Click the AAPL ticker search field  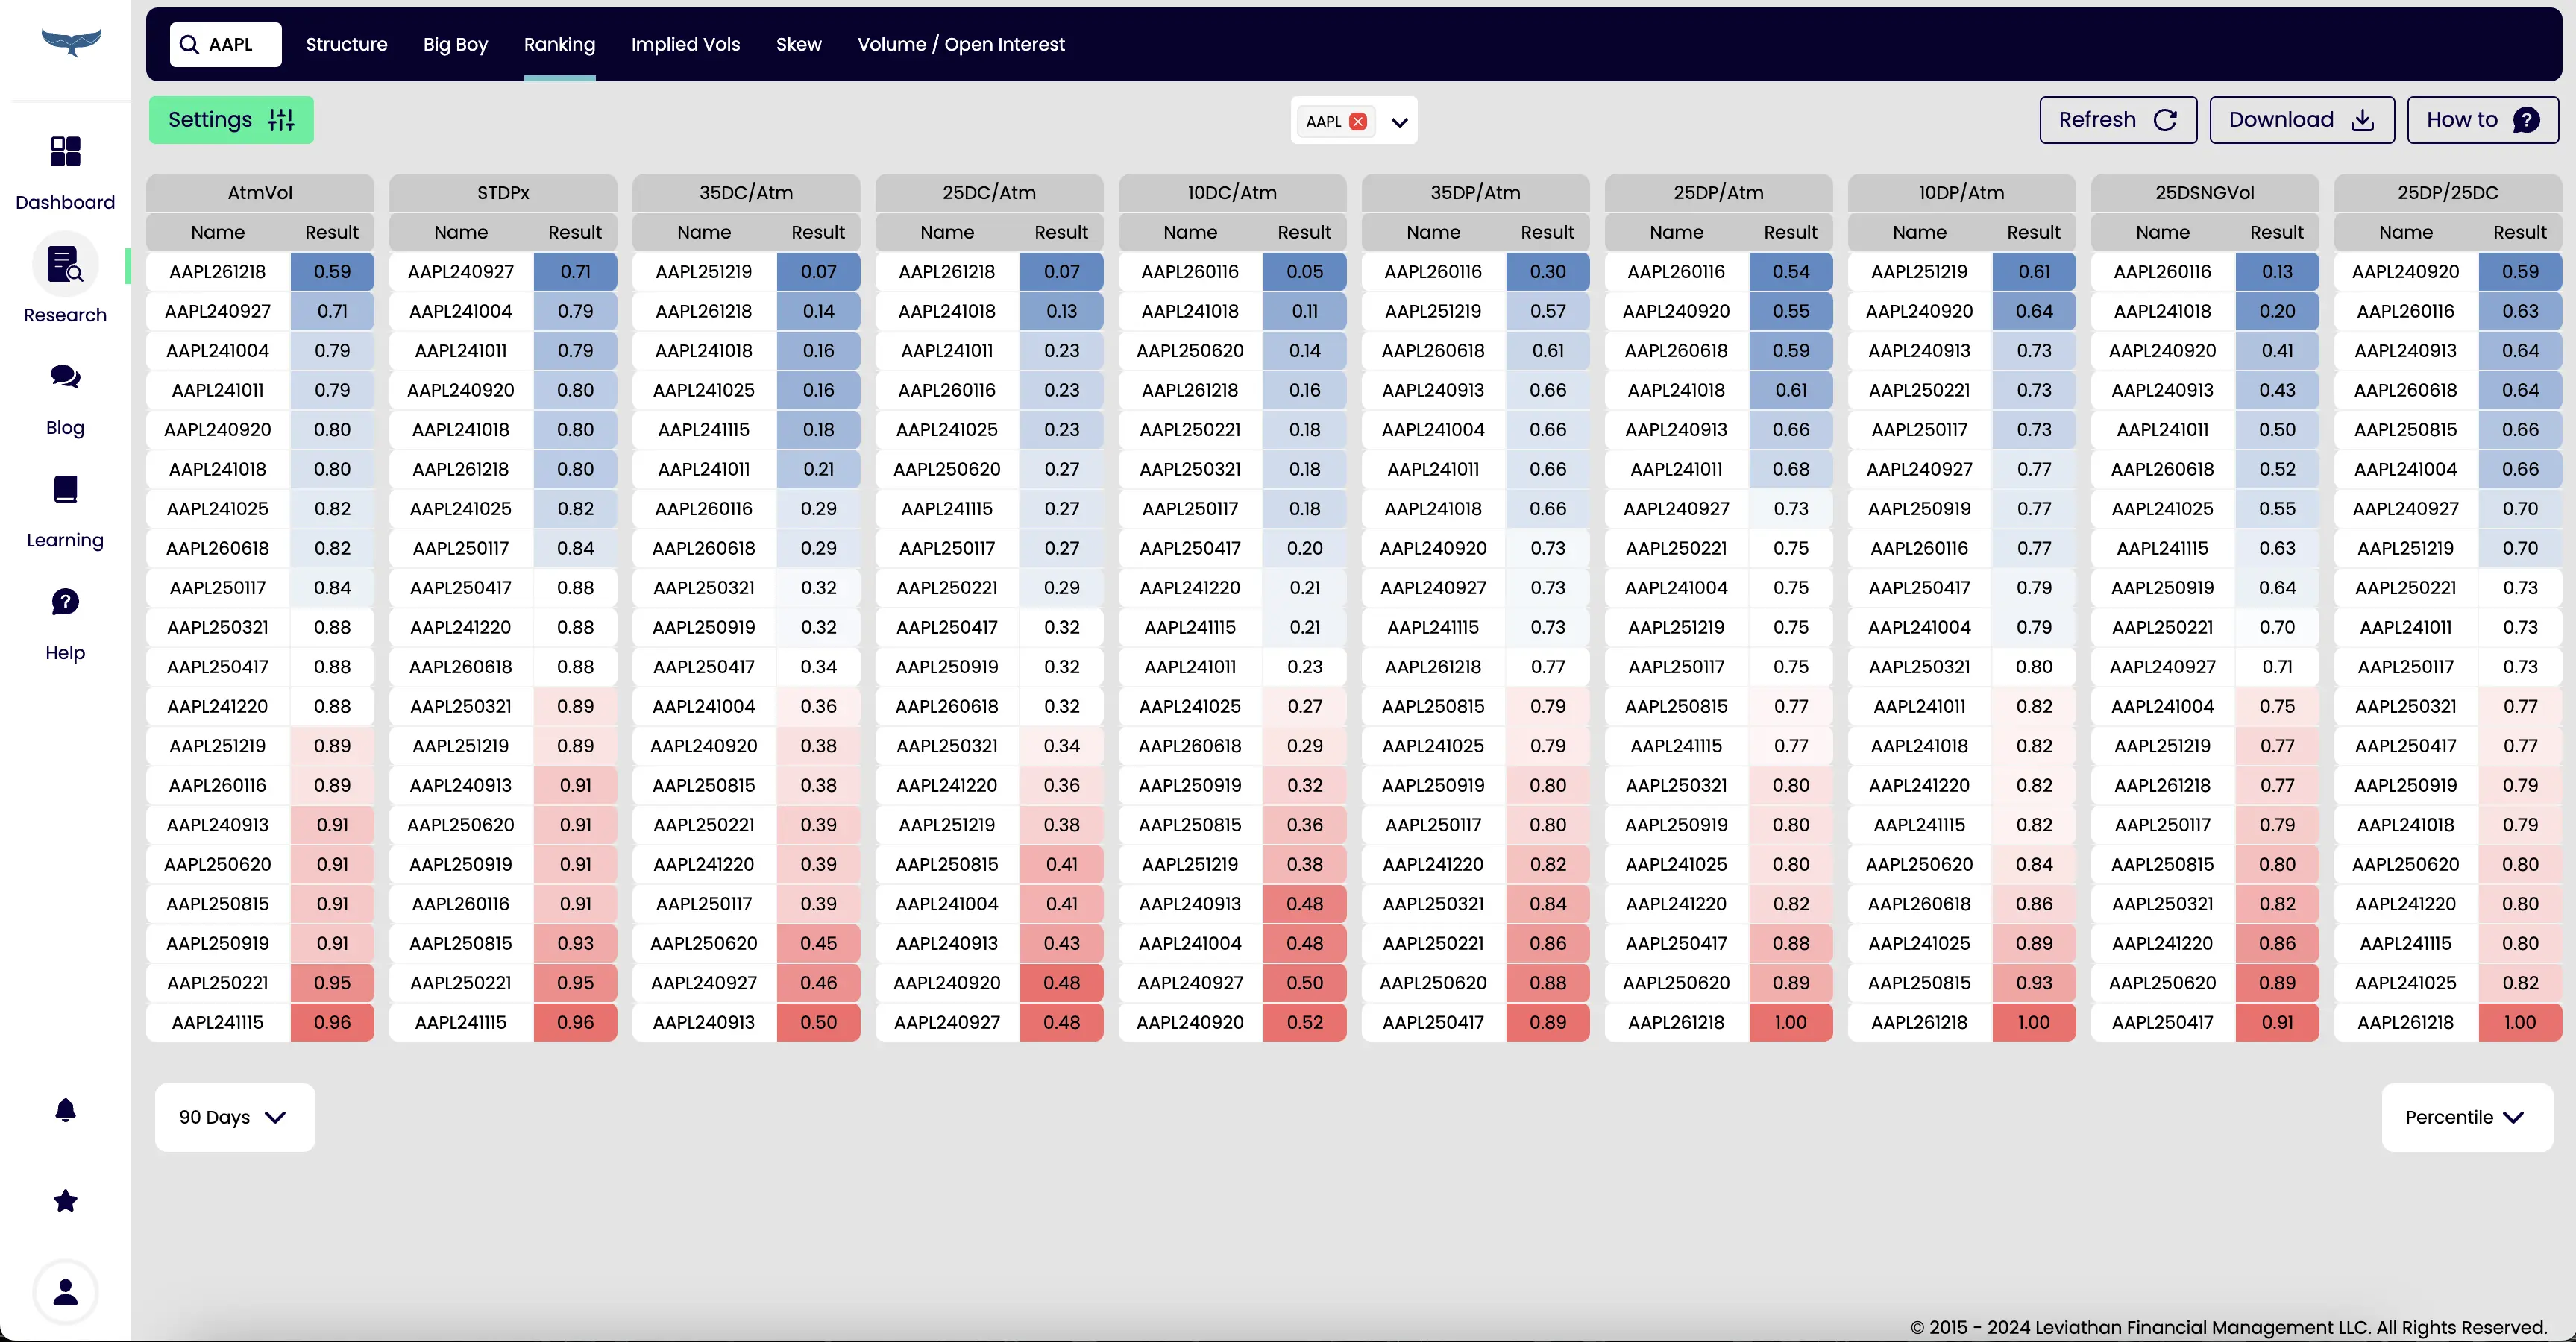(226, 44)
